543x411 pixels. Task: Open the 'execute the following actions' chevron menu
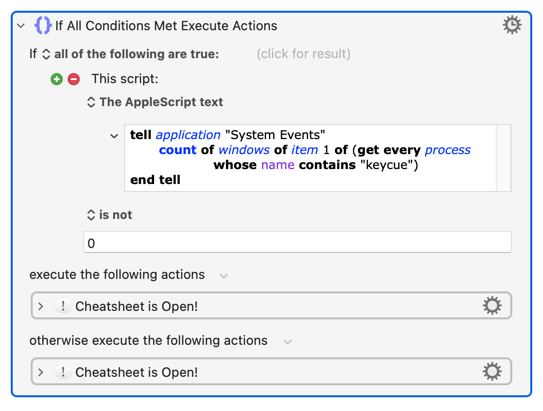click(224, 276)
